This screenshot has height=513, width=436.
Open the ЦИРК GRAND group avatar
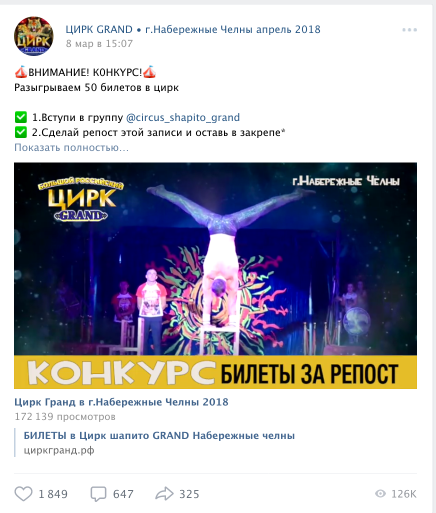[34, 36]
